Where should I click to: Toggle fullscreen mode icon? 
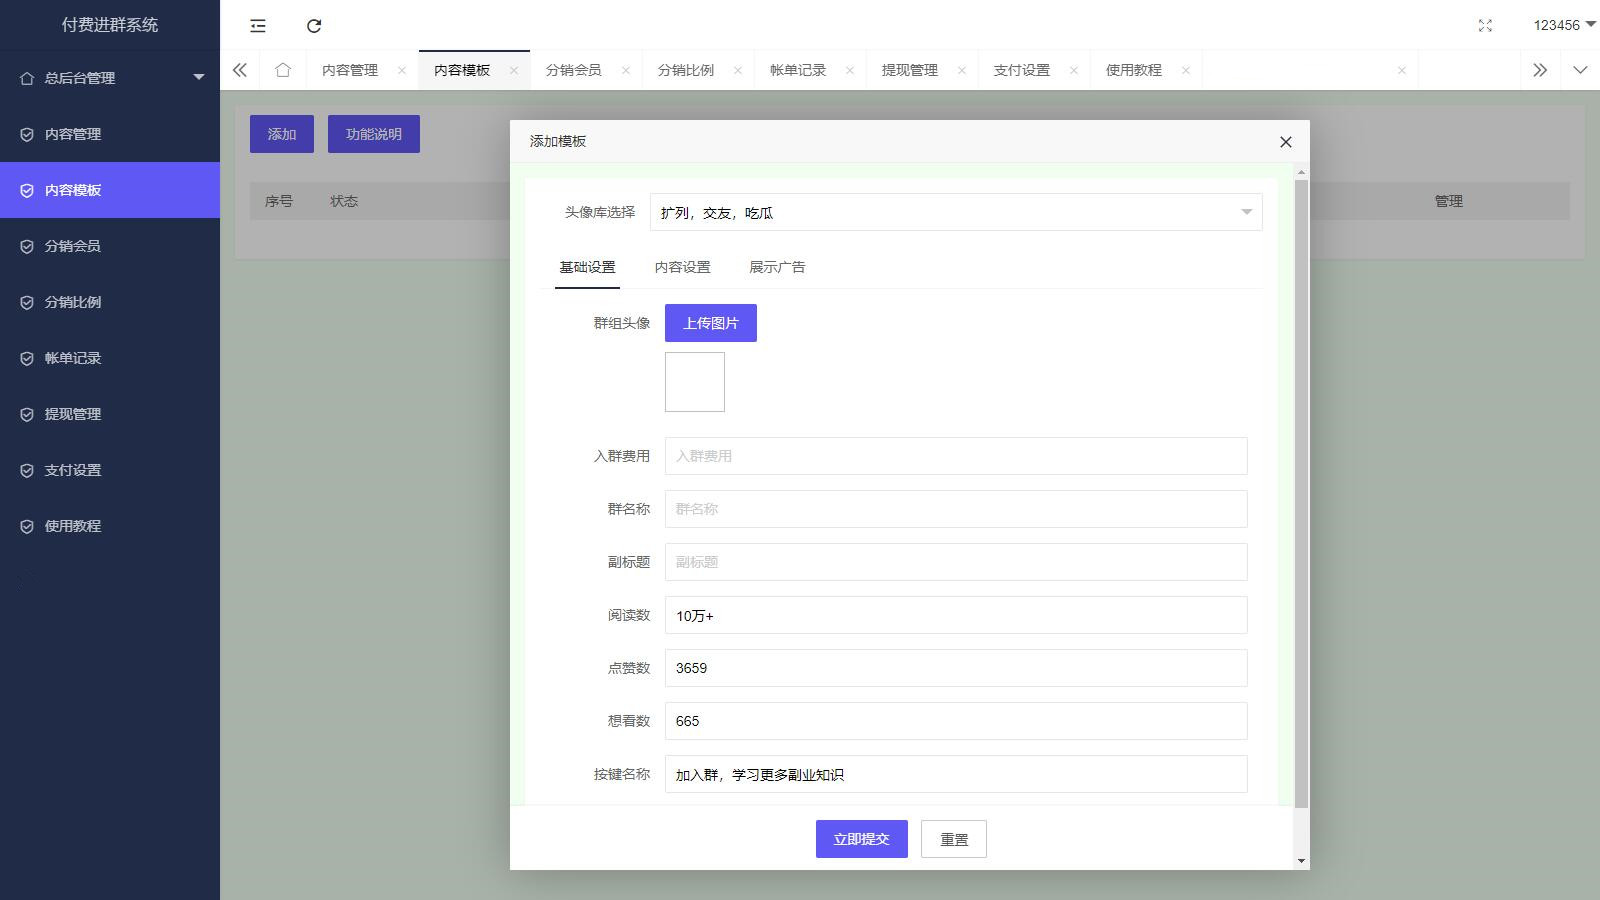click(1485, 26)
